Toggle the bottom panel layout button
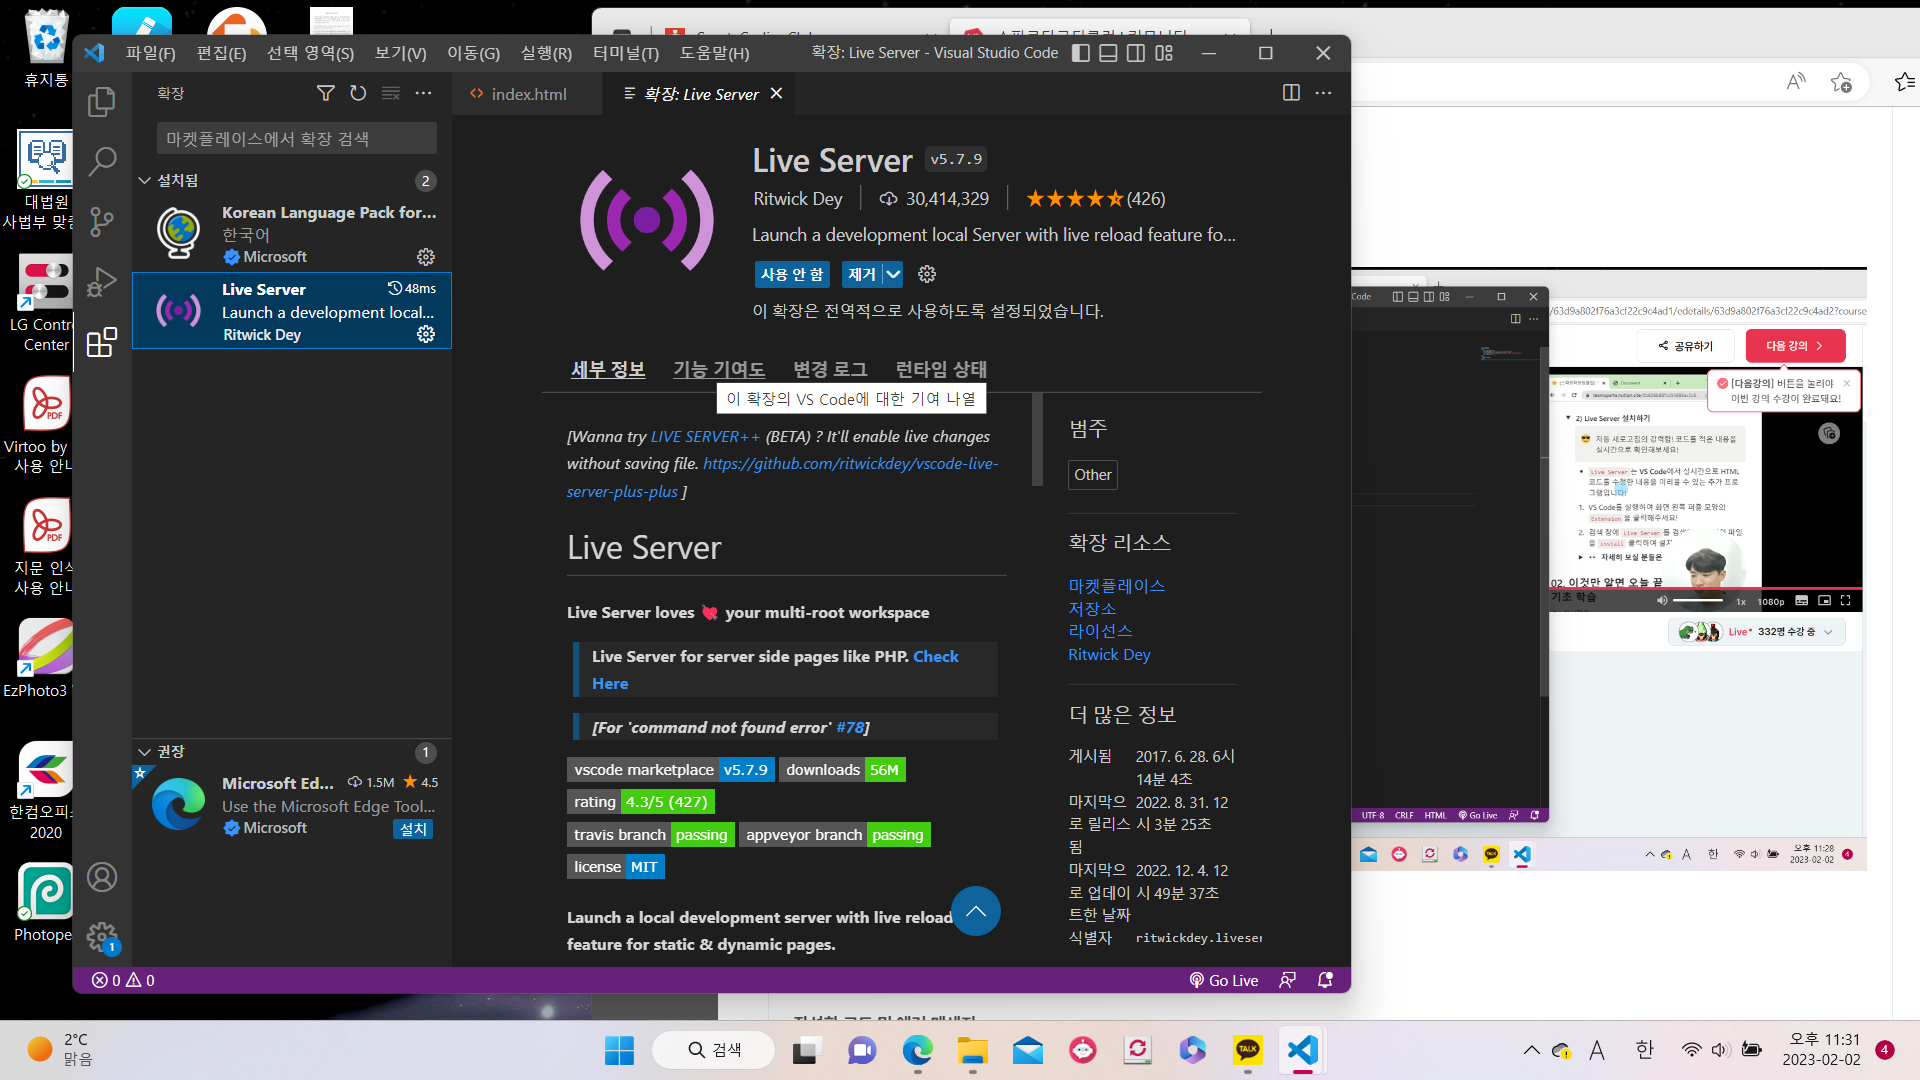 coord(1108,53)
